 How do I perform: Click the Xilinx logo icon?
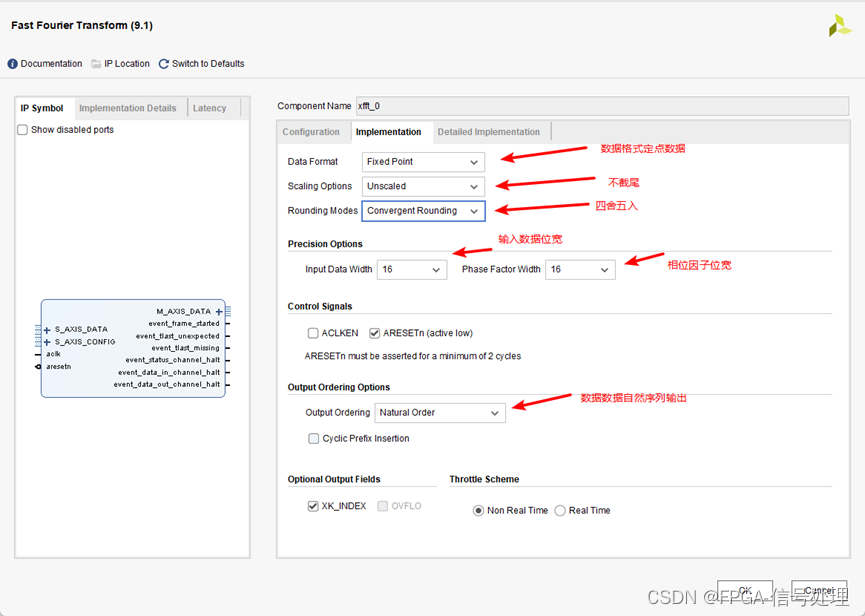[840, 26]
